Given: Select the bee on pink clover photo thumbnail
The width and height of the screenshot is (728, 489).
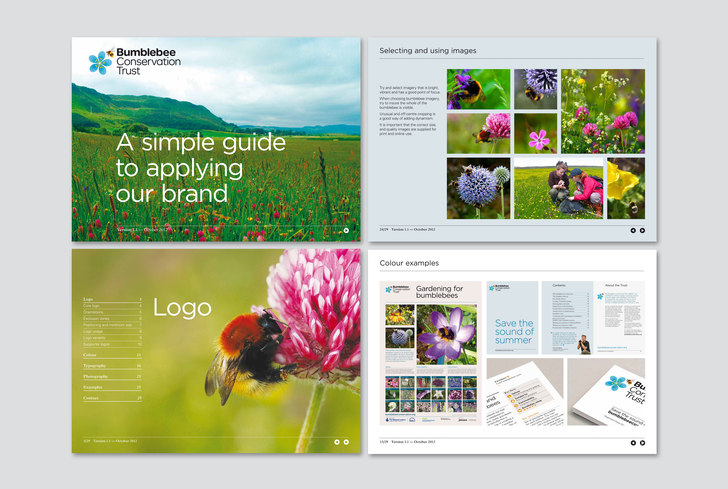Looking at the screenshot, I should point(478,133).
